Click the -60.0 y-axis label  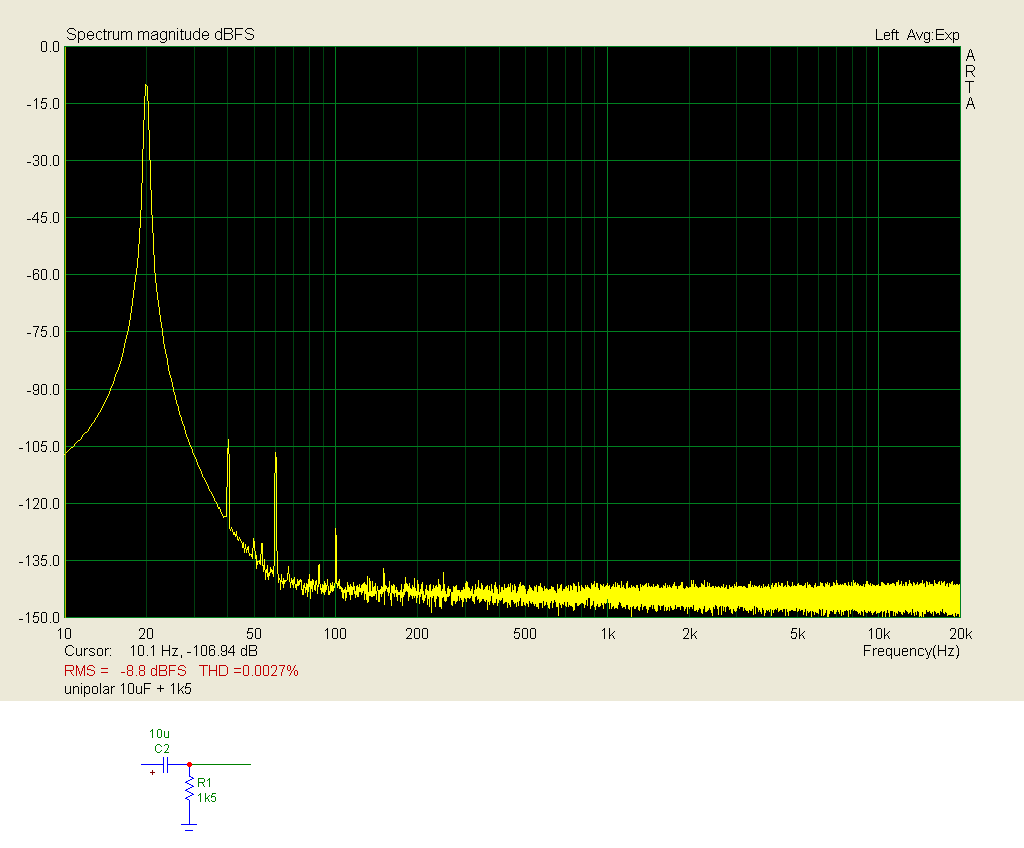tap(43, 275)
